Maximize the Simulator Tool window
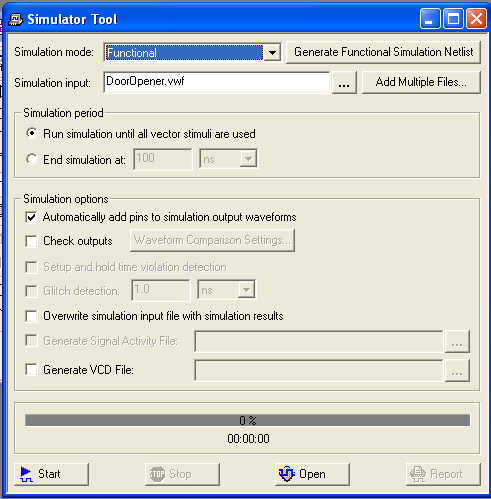 453,19
